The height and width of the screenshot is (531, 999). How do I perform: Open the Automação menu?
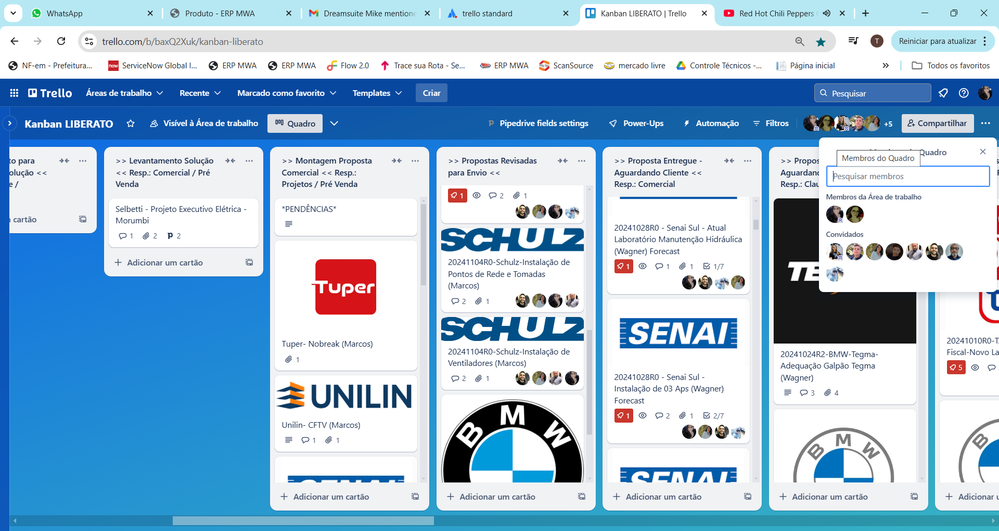(710, 124)
